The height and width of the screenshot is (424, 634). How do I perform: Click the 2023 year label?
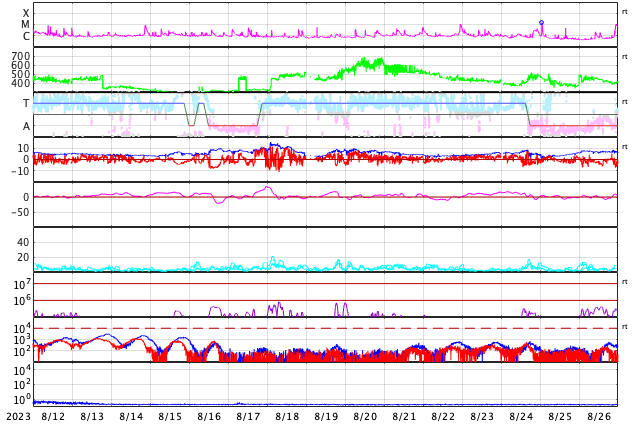[x=19, y=416]
